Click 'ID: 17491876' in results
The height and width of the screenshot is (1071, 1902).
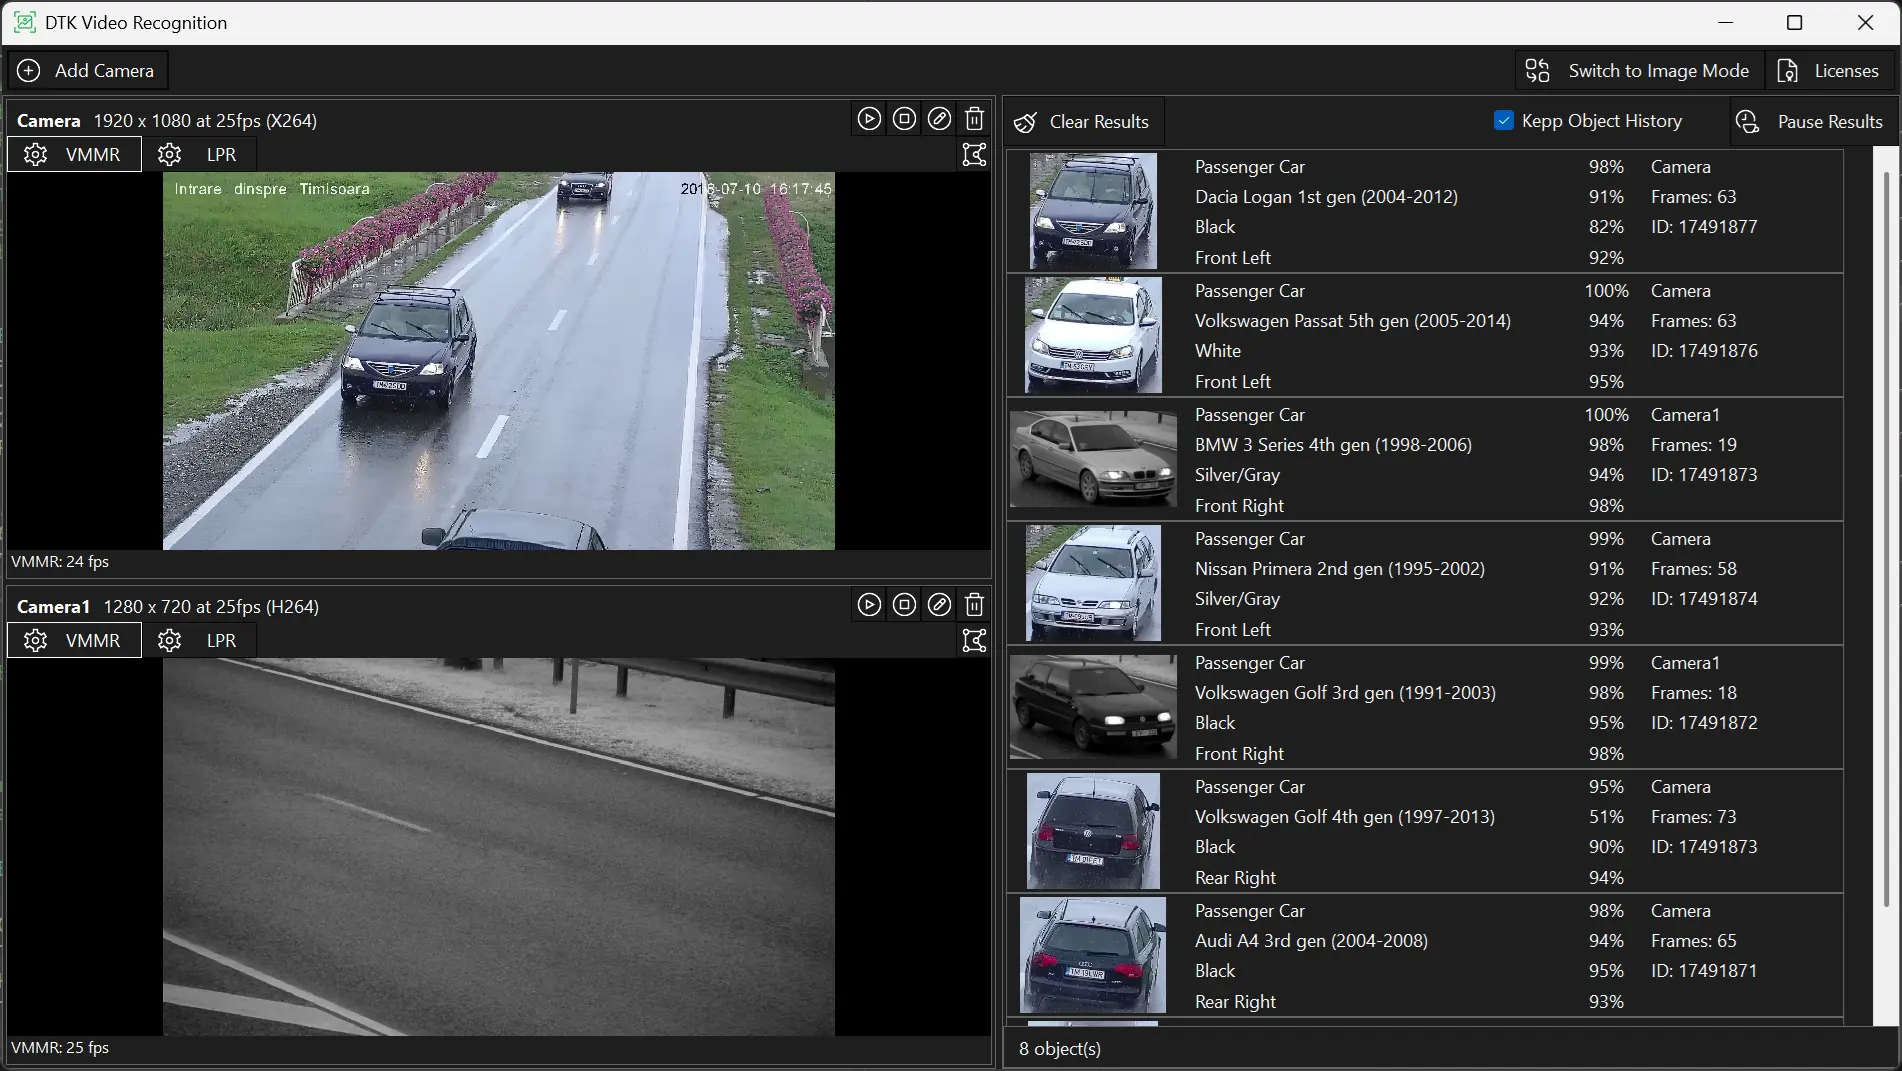(x=1704, y=351)
